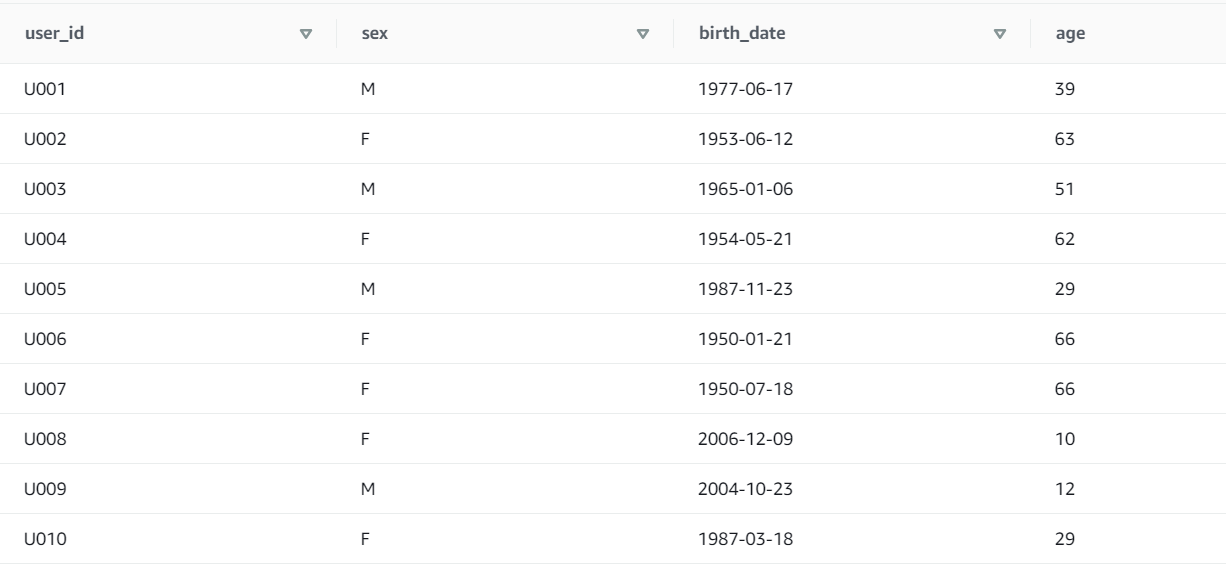Screen dimensions: 1226x573
Task: Select the U009 user_id cell
Action: click(x=45, y=489)
